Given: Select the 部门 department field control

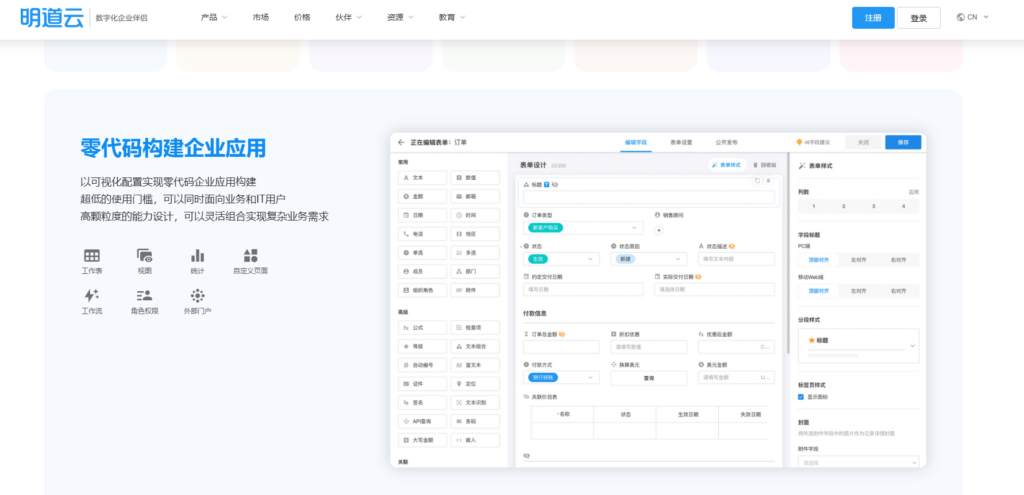Looking at the screenshot, I should coord(475,271).
